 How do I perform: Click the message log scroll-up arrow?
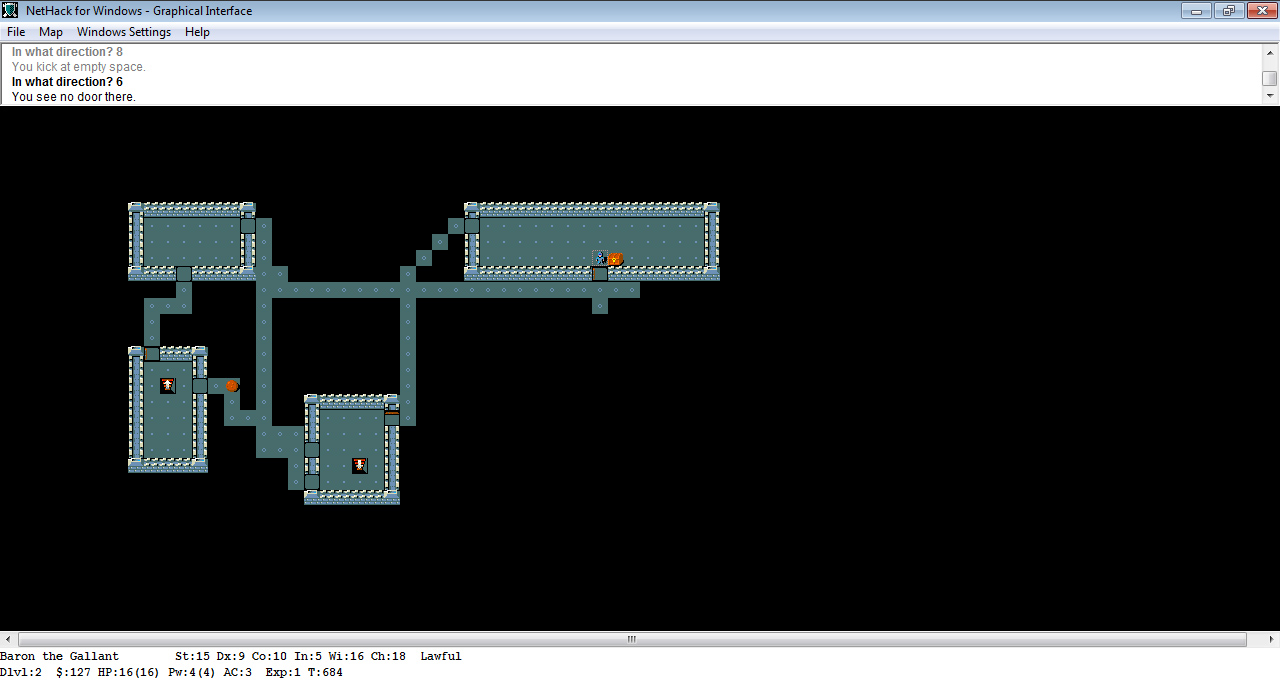(x=1270, y=51)
